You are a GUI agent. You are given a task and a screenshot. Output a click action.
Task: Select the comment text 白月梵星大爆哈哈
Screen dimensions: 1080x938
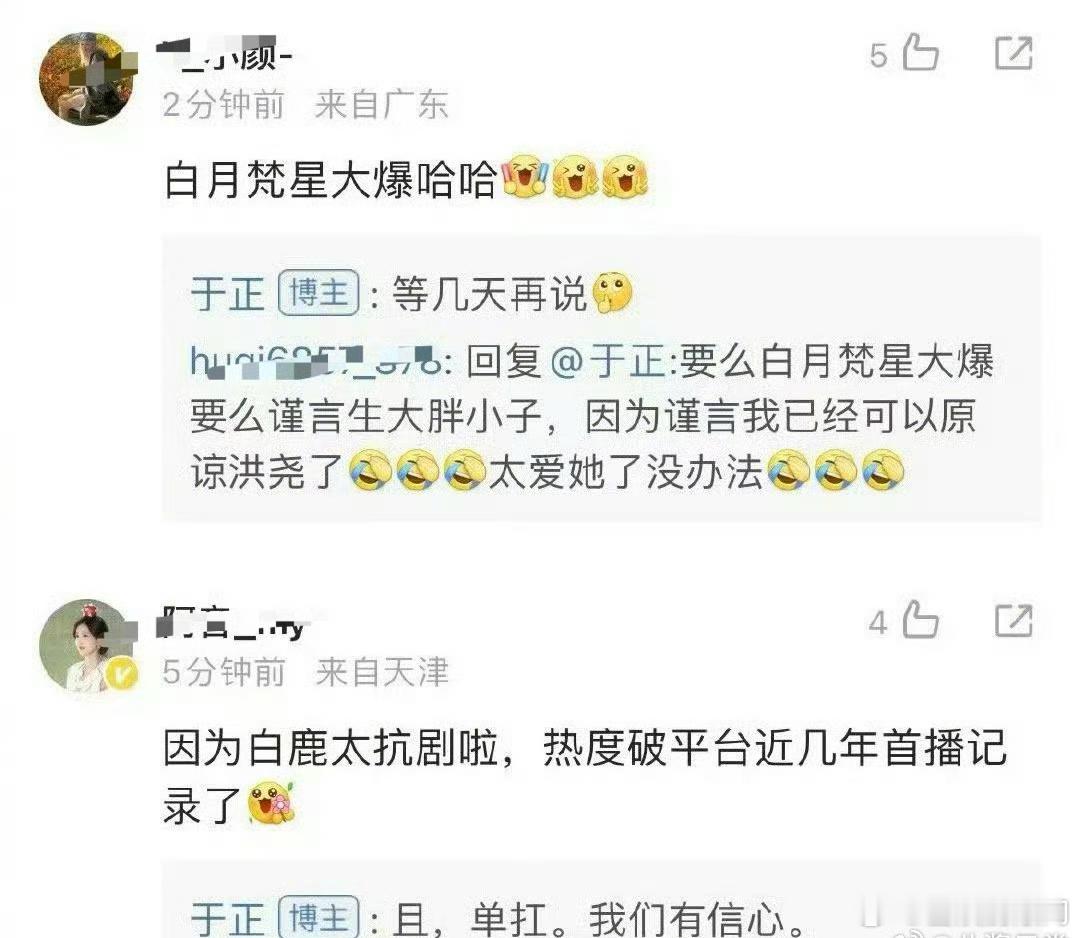(330, 180)
